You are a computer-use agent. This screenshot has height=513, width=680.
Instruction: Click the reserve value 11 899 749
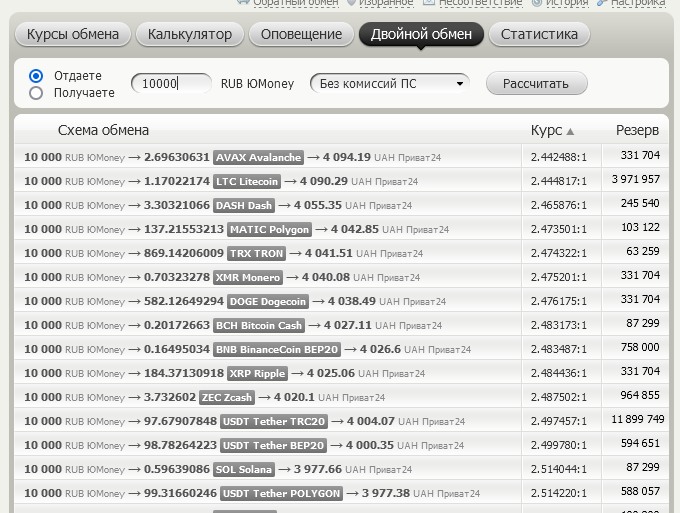638,419
